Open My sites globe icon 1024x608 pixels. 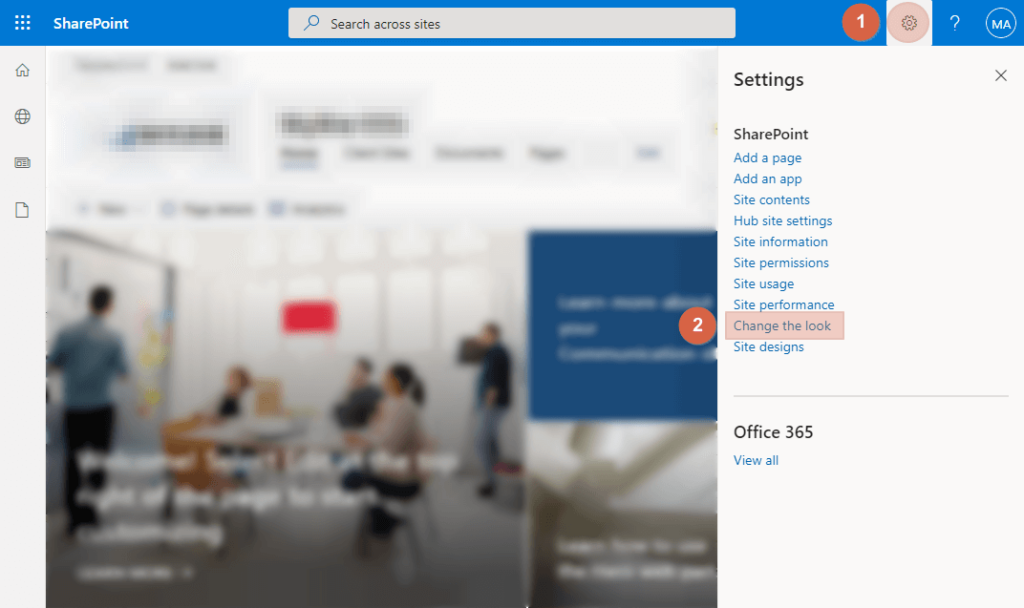click(x=22, y=116)
